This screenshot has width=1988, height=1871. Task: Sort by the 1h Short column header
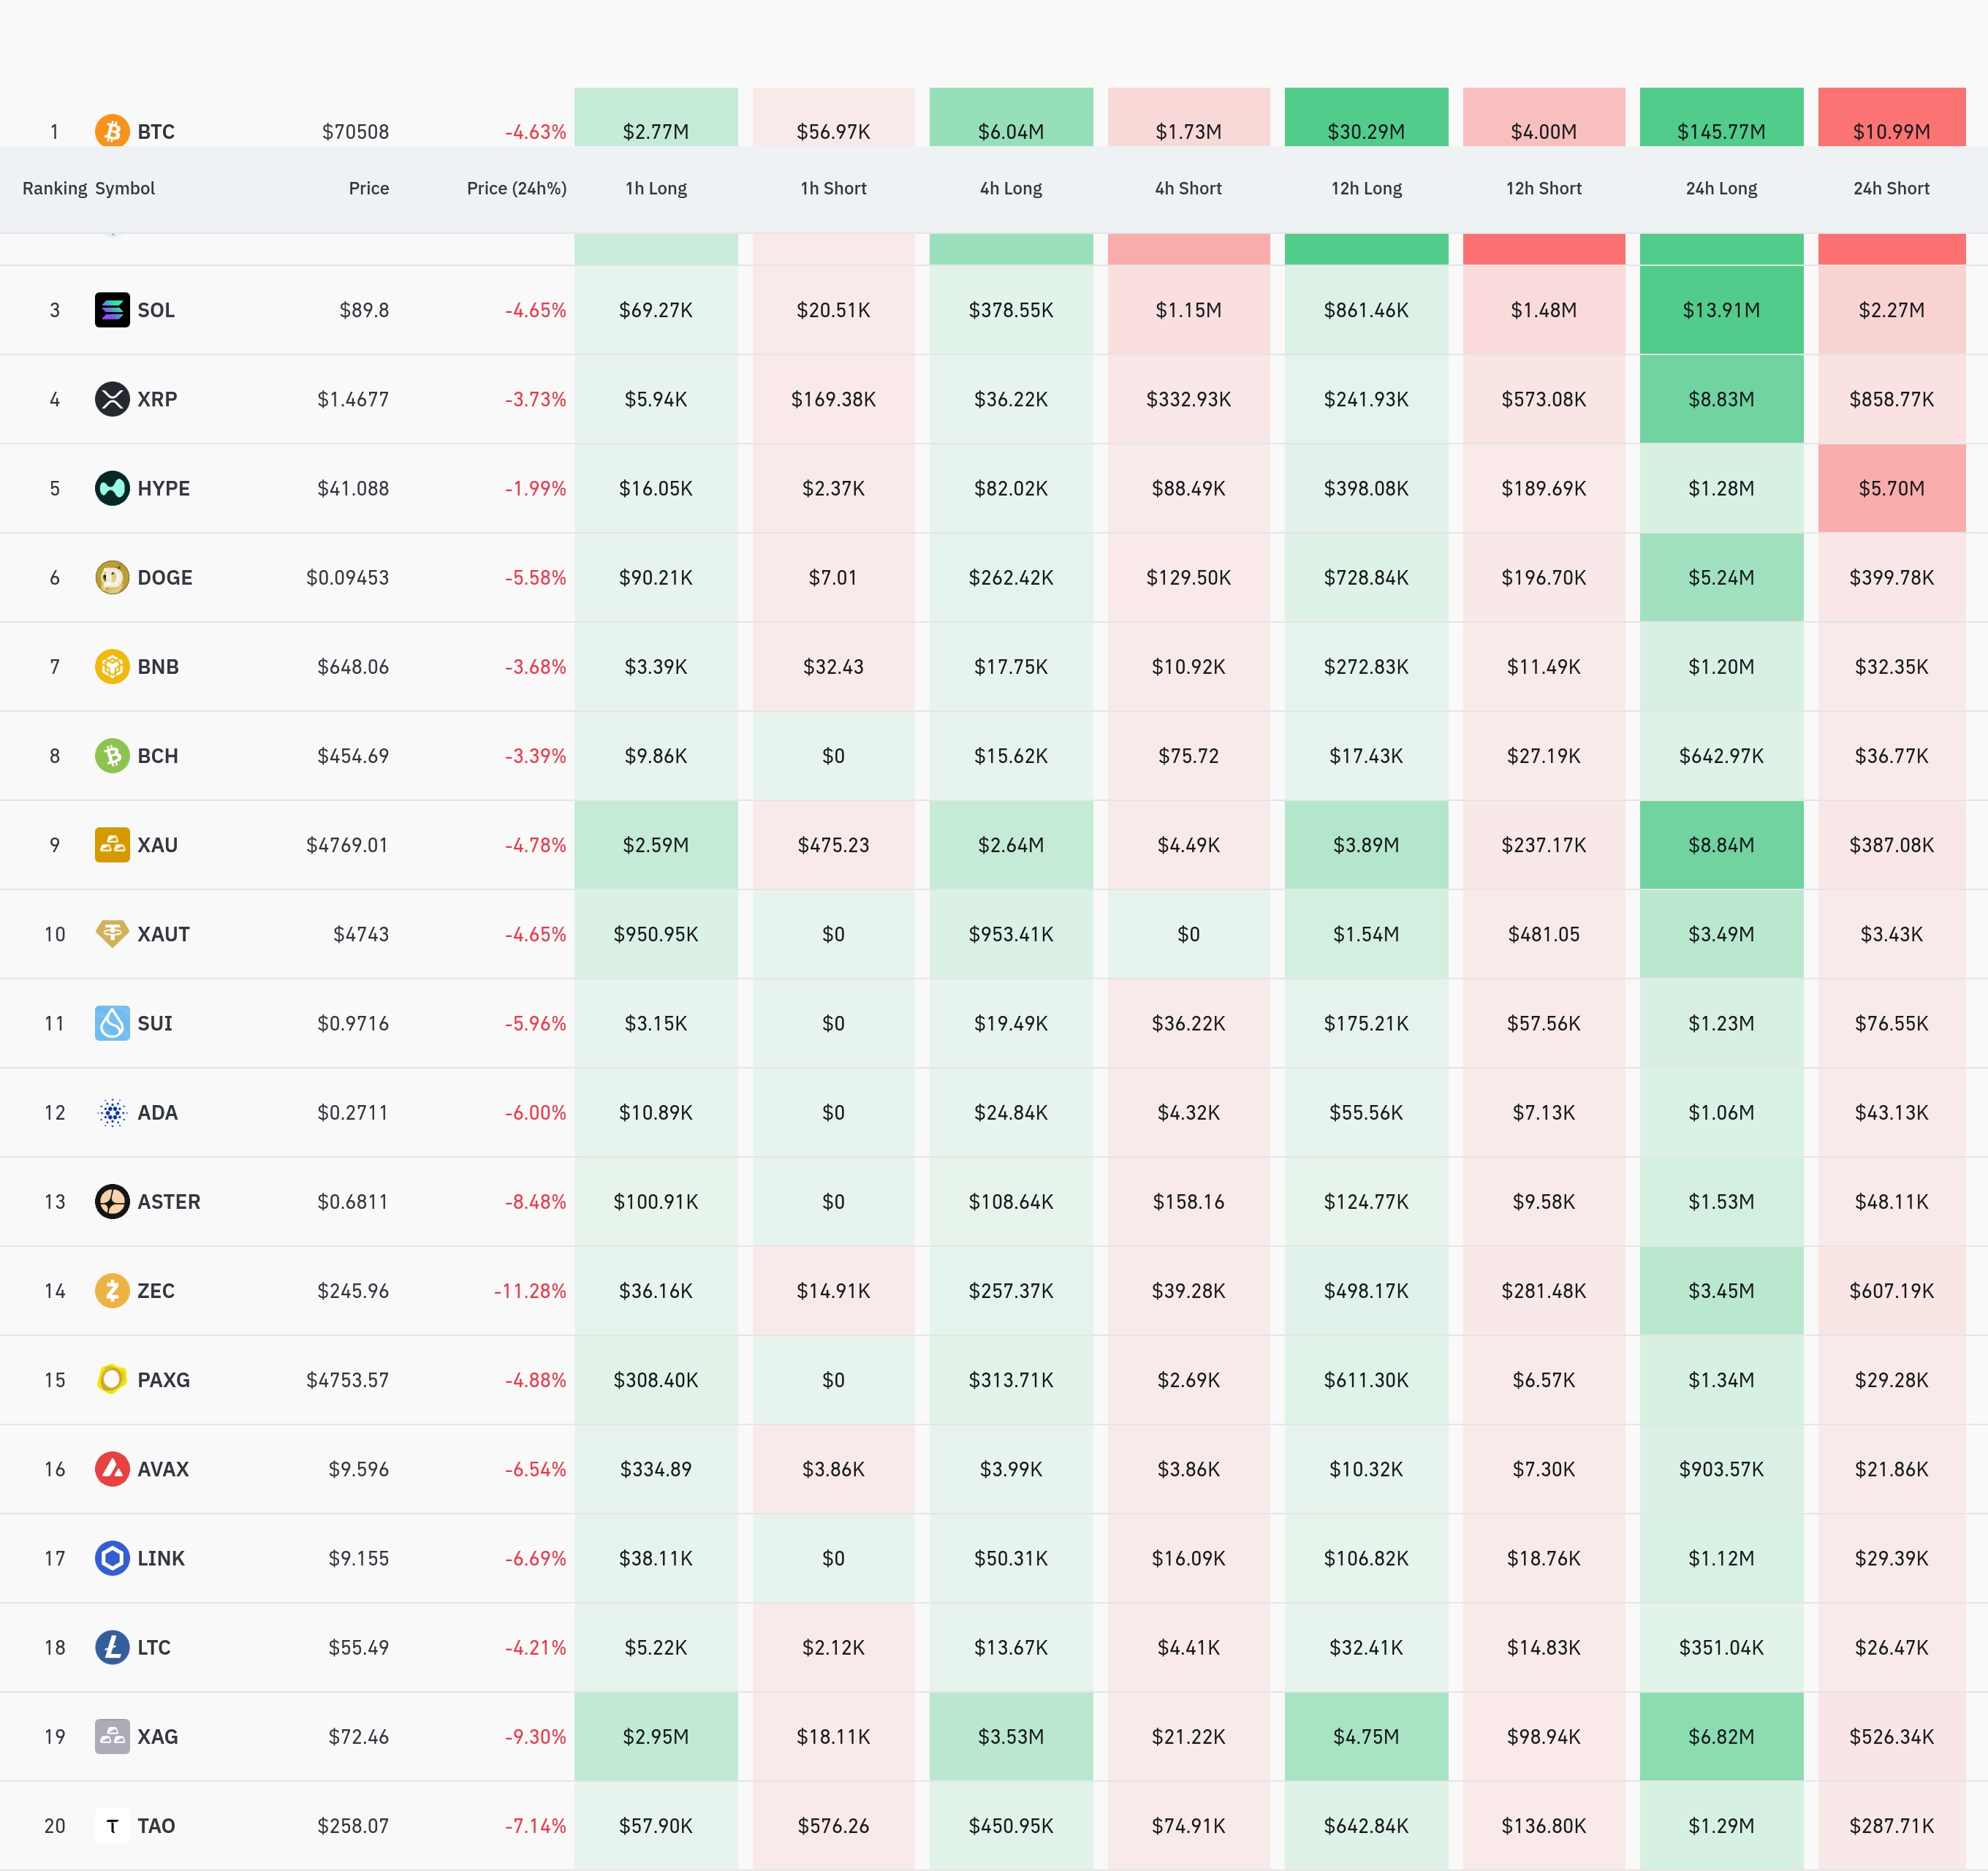pos(833,188)
